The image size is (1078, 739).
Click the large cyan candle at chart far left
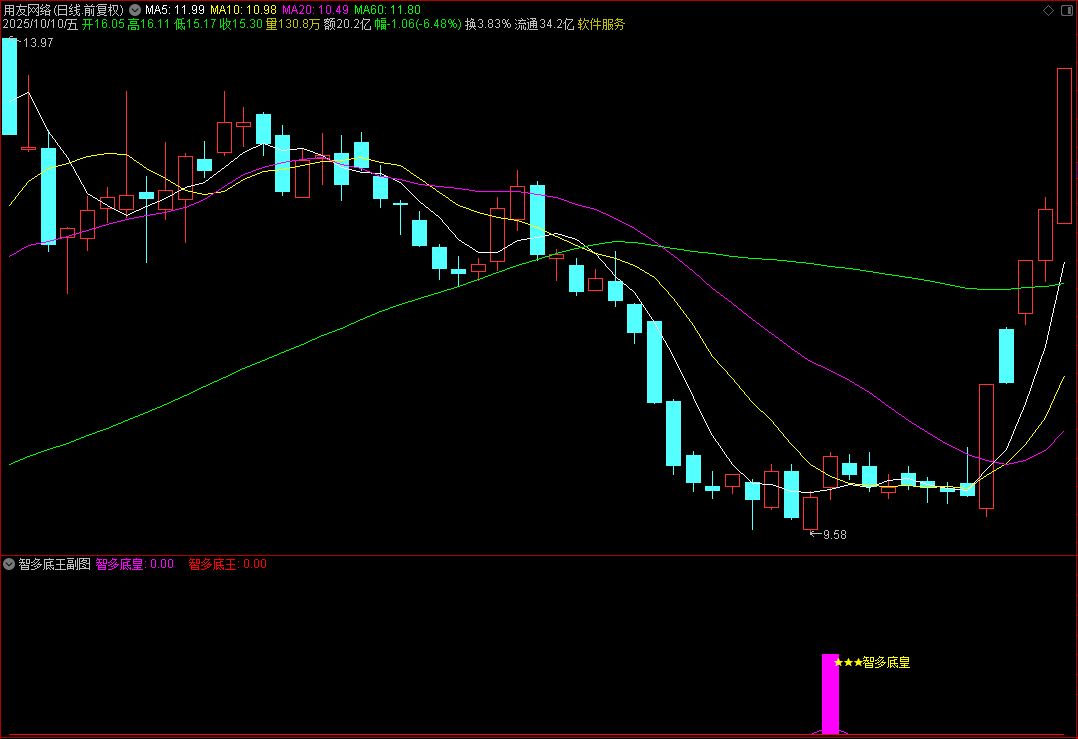click(x=10, y=87)
